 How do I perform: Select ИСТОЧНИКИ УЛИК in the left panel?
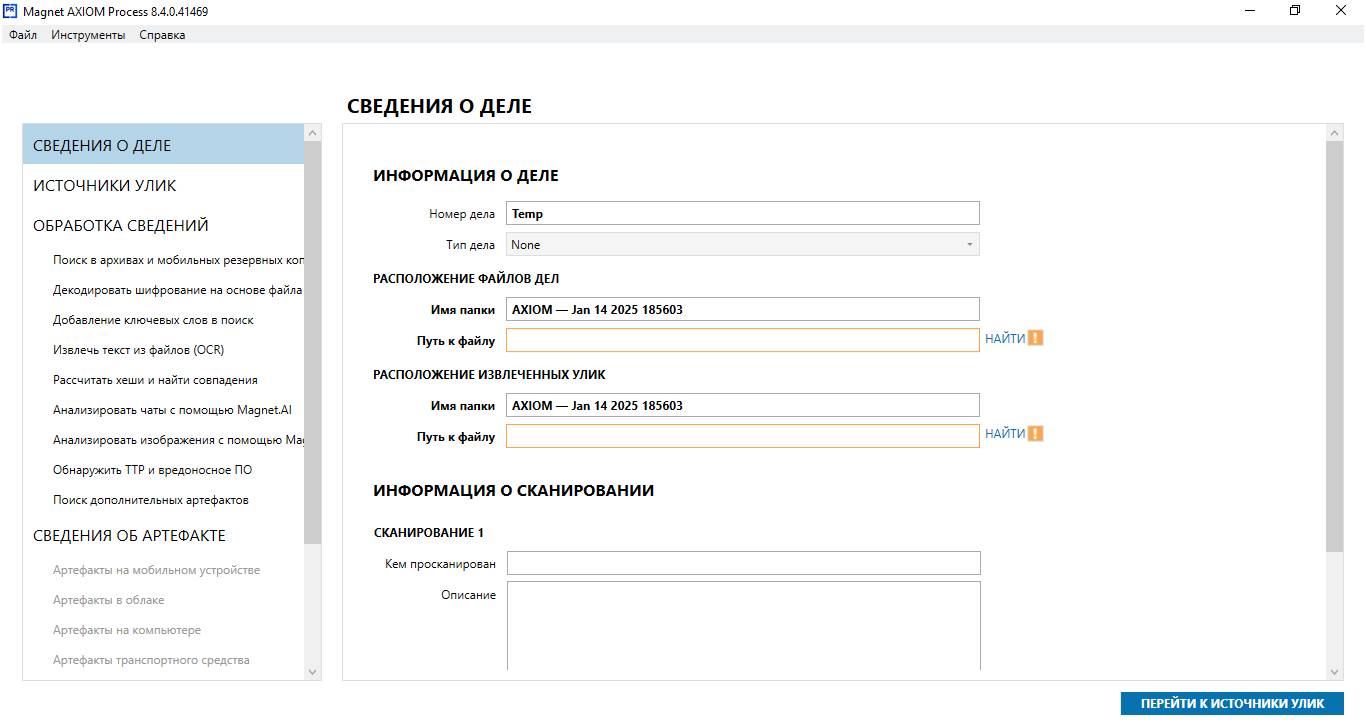click(105, 186)
